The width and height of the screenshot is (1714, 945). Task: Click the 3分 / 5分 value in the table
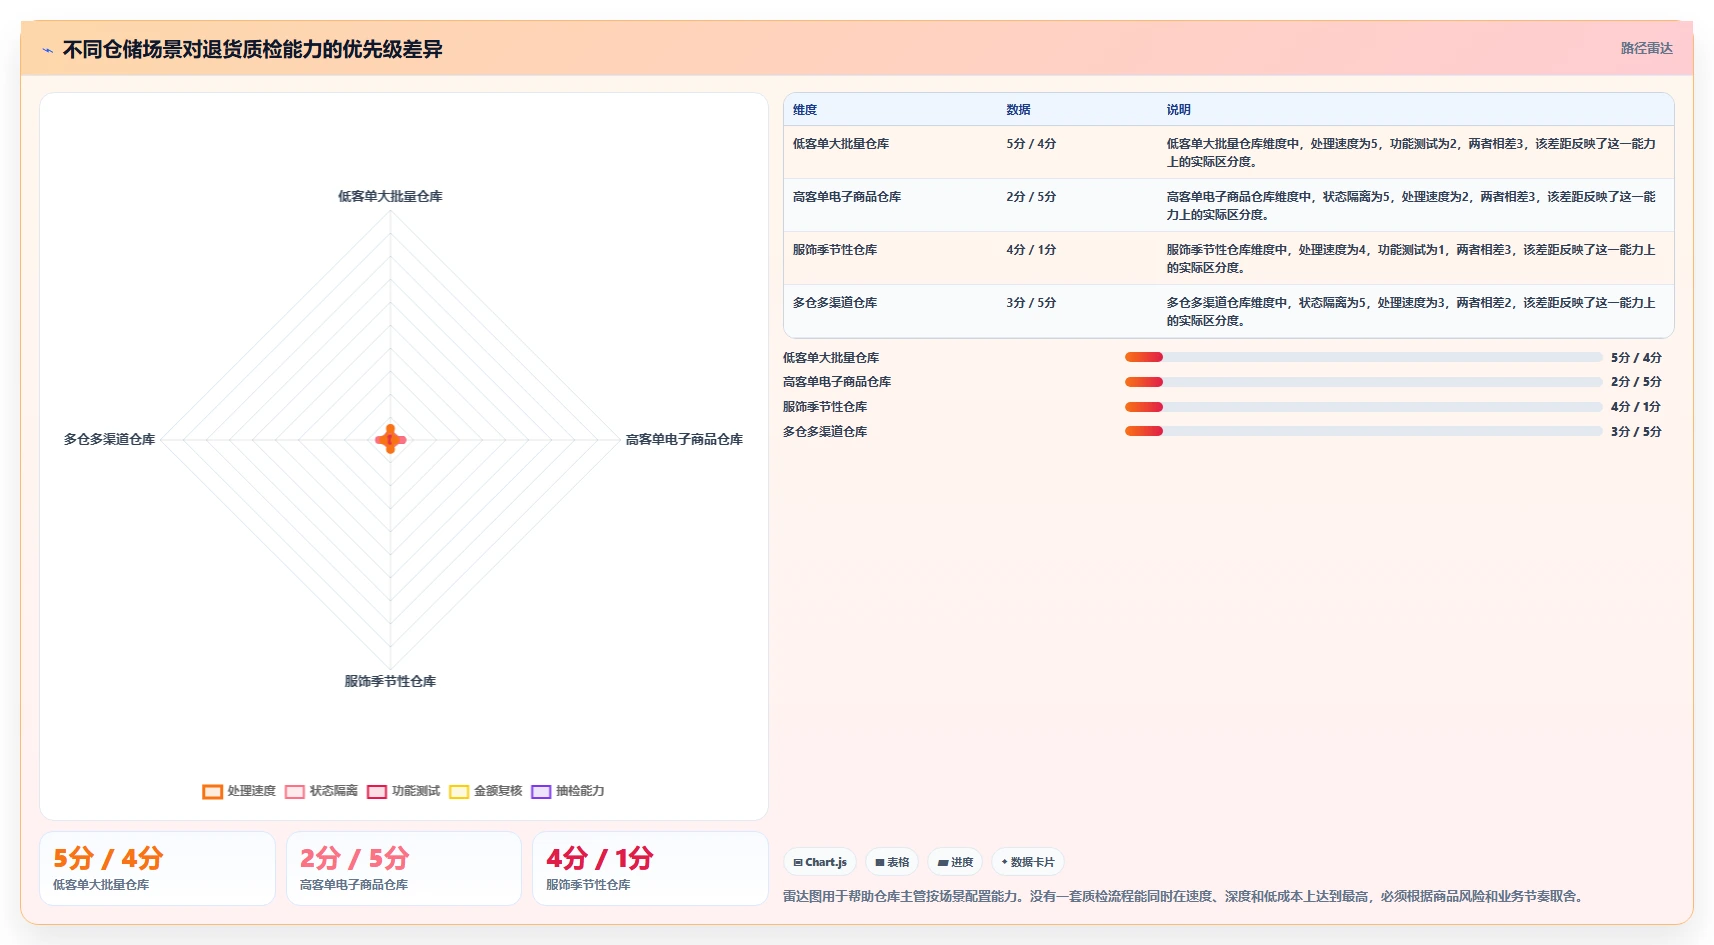pos(1031,303)
